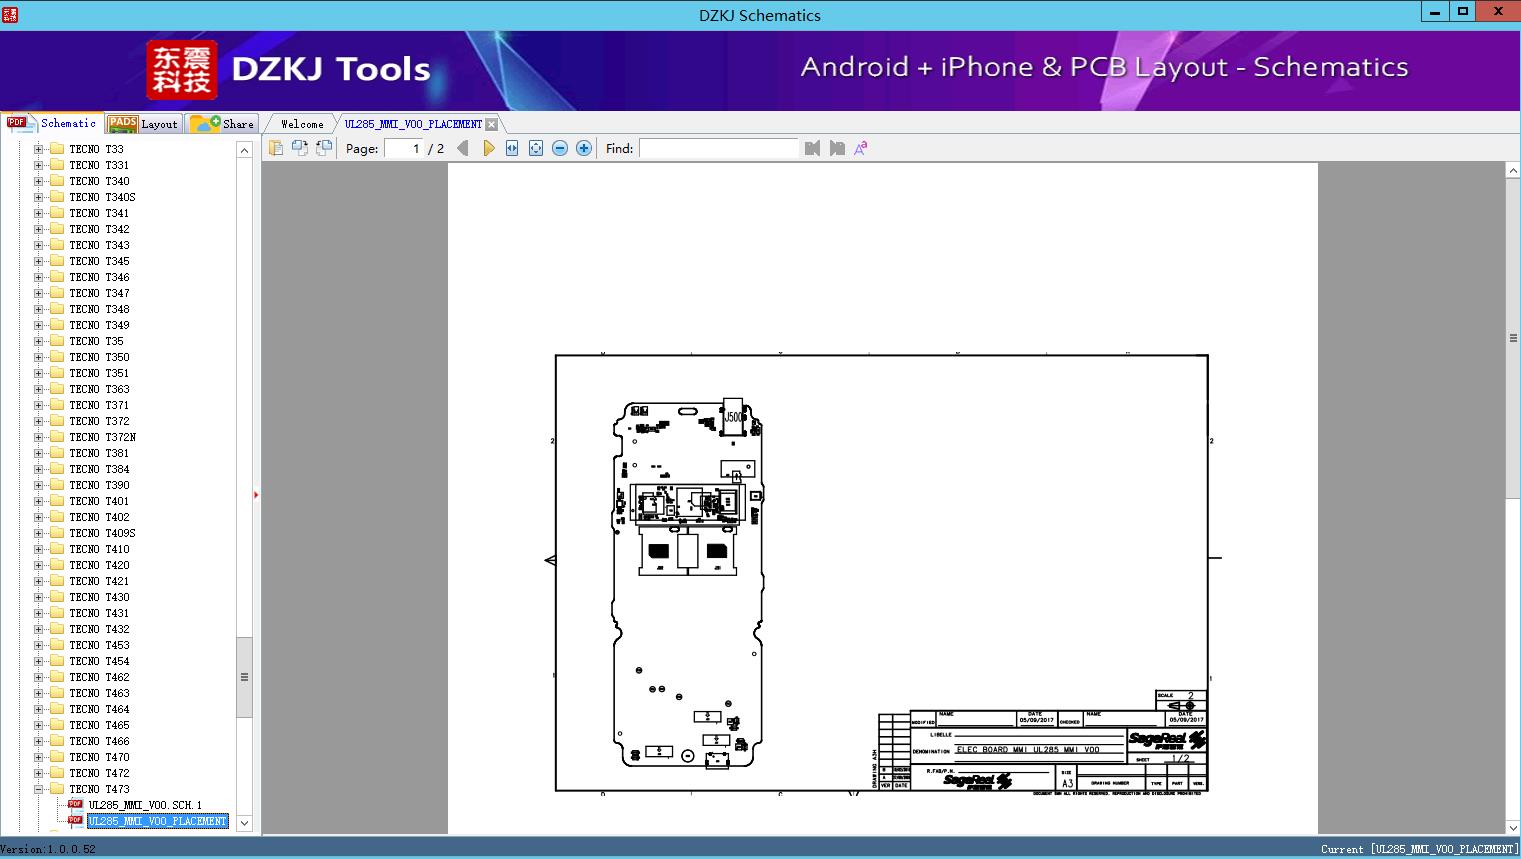The height and width of the screenshot is (859, 1521).
Task: Click the previous page arrow
Action: coord(462,148)
